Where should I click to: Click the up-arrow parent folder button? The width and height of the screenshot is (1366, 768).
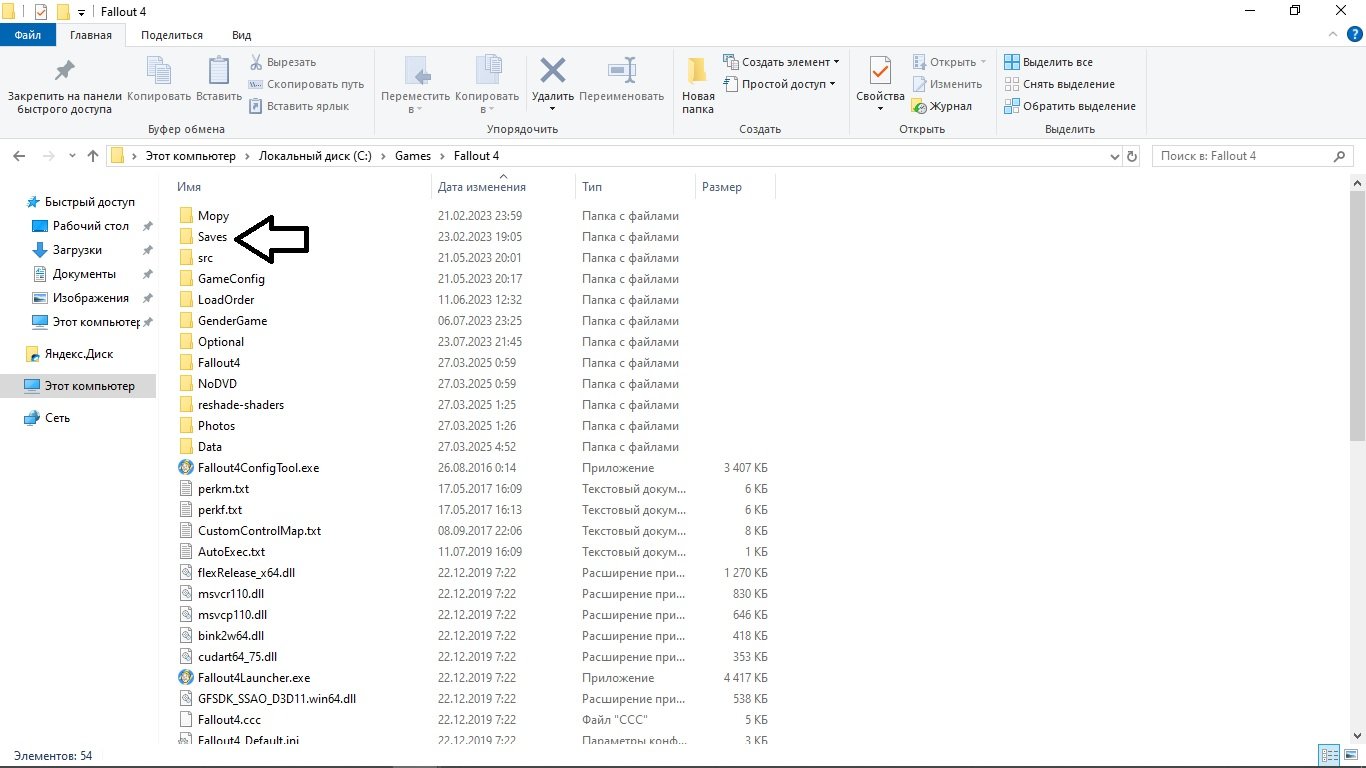93,156
